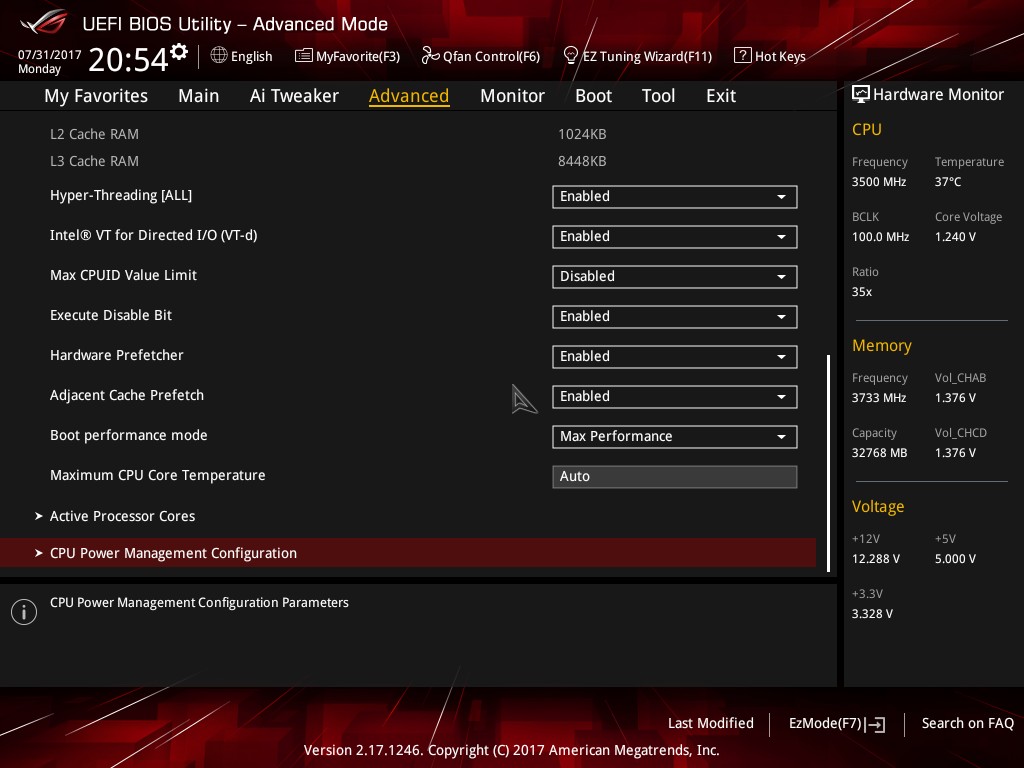This screenshot has height=768, width=1024.
Task: Go to the Monitor tab
Action: [x=512, y=96]
